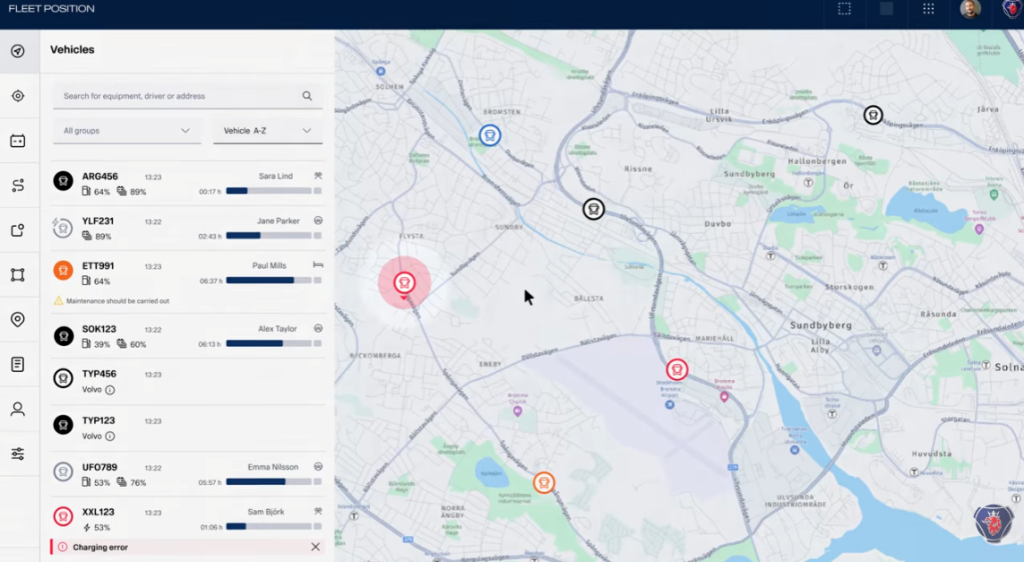Click the XXL123 battery 53% value

tap(101, 527)
